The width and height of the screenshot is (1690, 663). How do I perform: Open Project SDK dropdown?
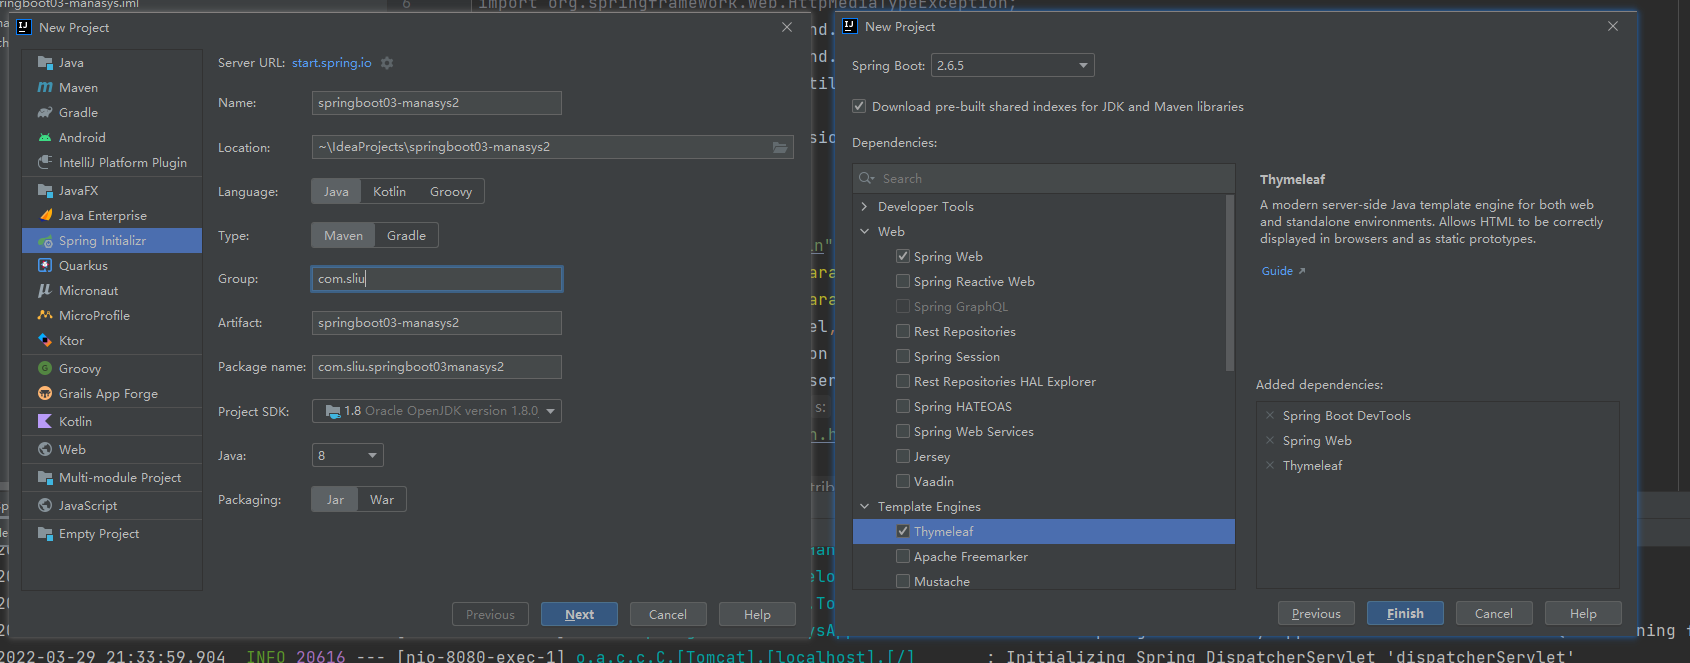pyautogui.click(x=437, y=411)
